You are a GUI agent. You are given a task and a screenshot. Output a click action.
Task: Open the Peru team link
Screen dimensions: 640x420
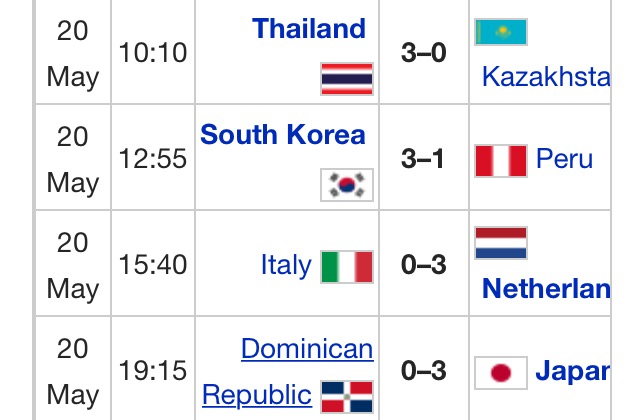tap(564, 158)
